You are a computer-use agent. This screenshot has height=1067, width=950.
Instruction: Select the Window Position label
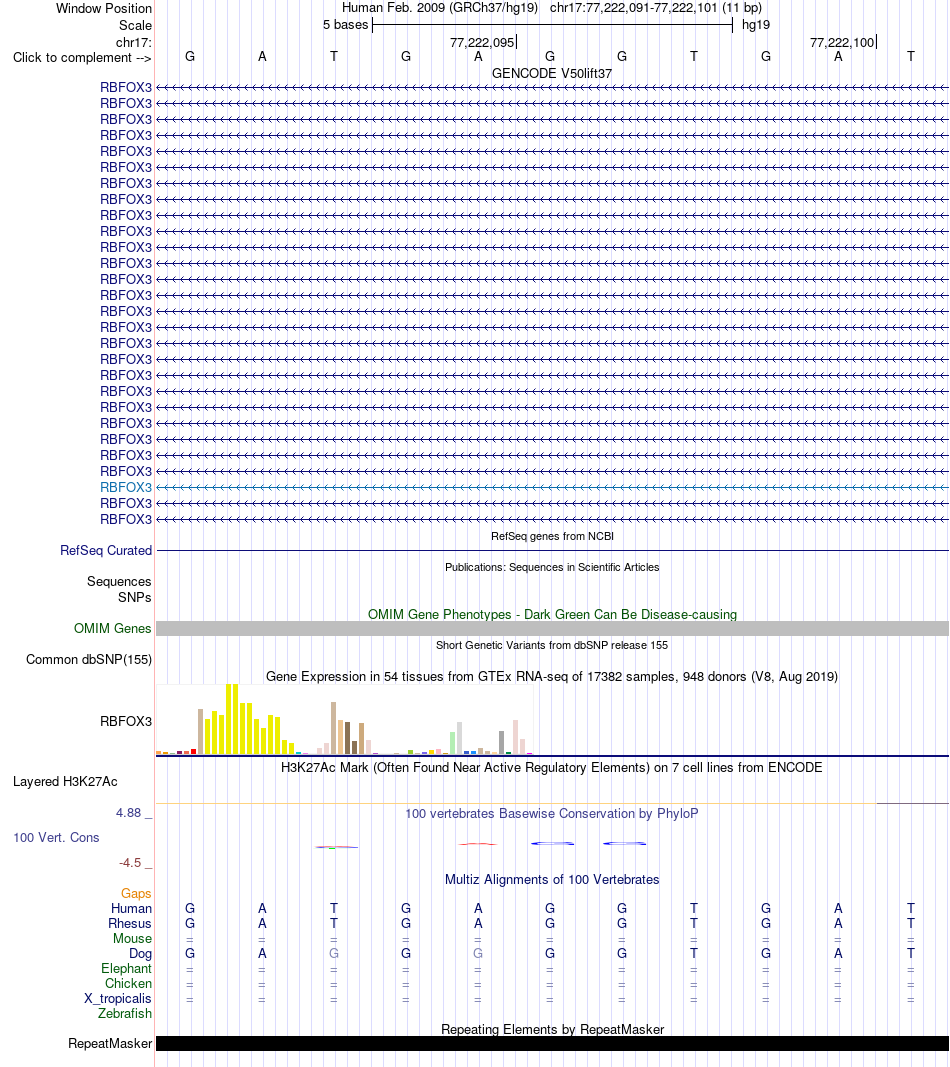pyautogui.click(x=103, y=9)
